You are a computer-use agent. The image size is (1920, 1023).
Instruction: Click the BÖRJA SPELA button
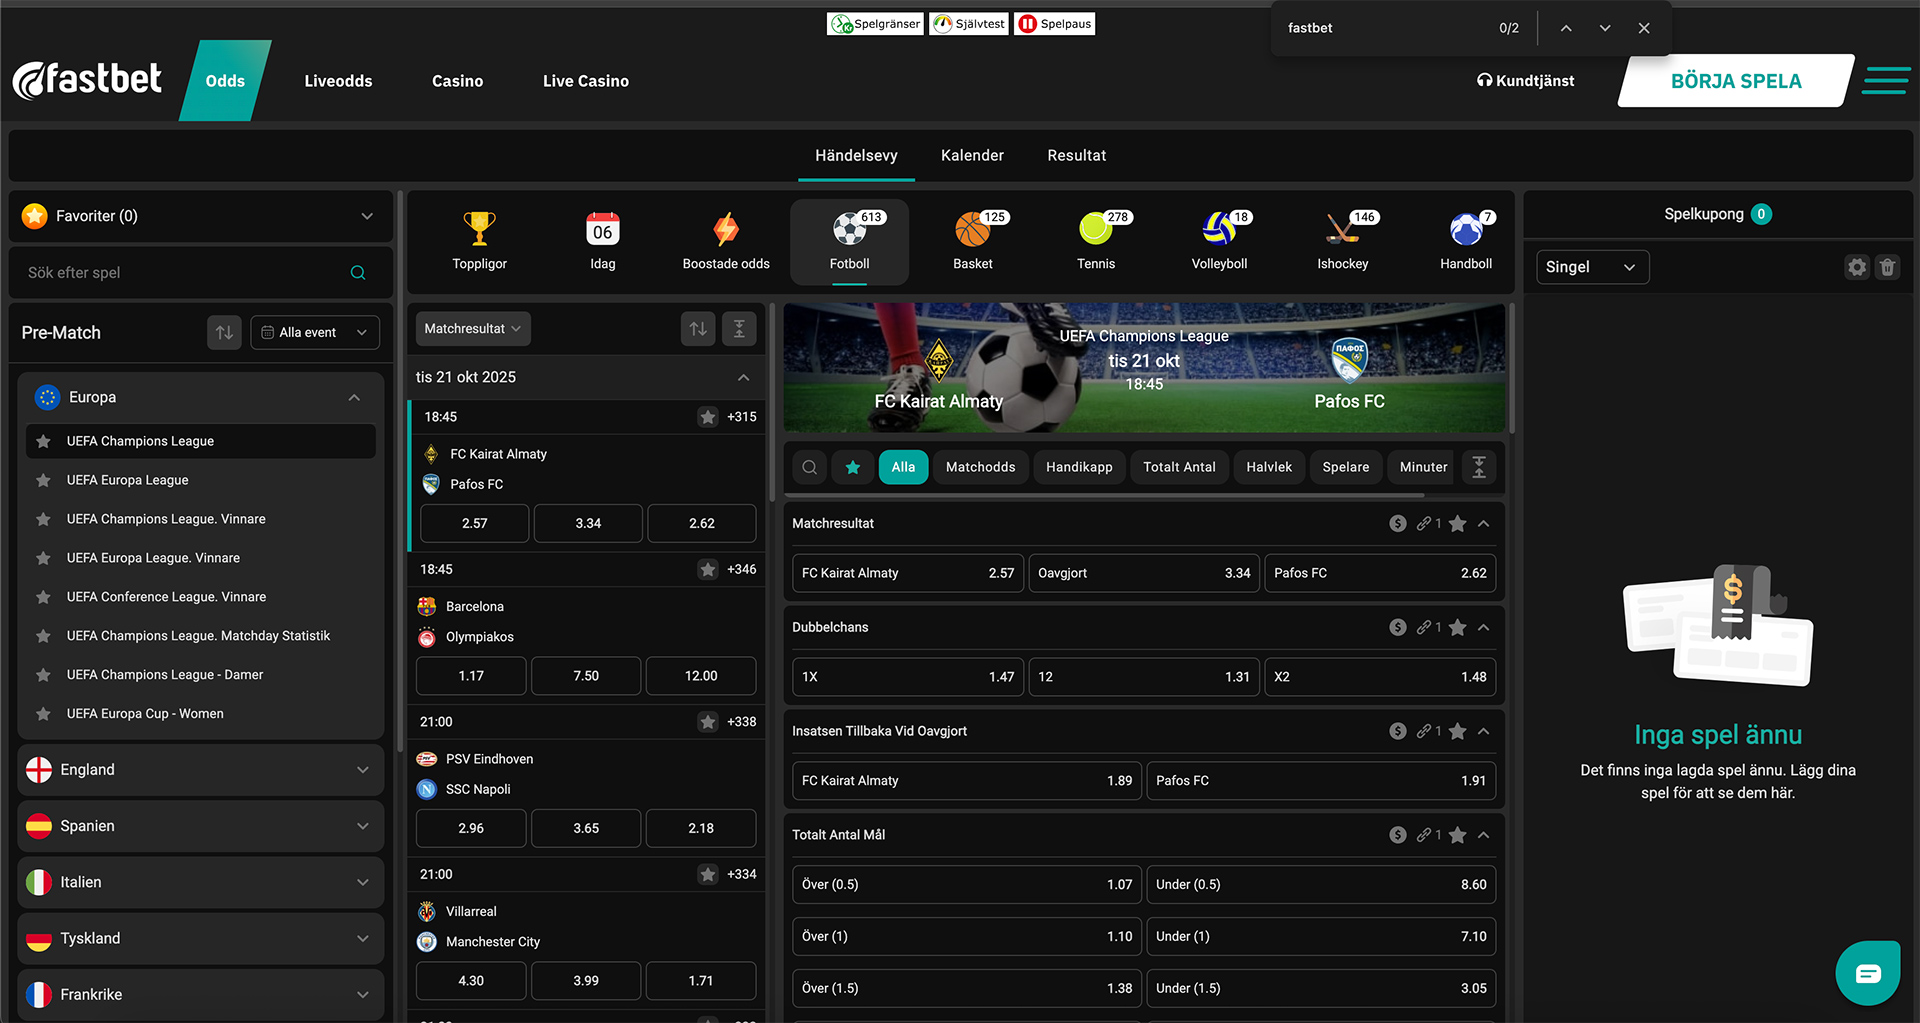point(1737,81)
